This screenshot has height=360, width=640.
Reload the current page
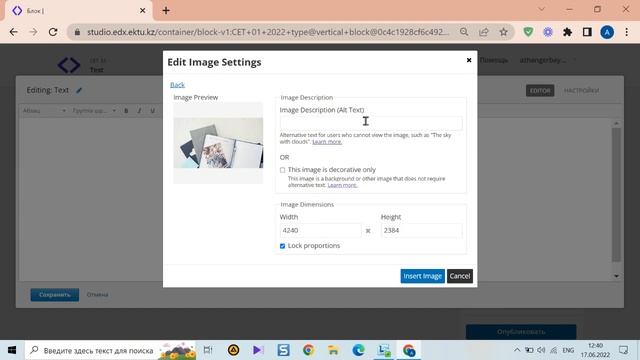(53, 32)
